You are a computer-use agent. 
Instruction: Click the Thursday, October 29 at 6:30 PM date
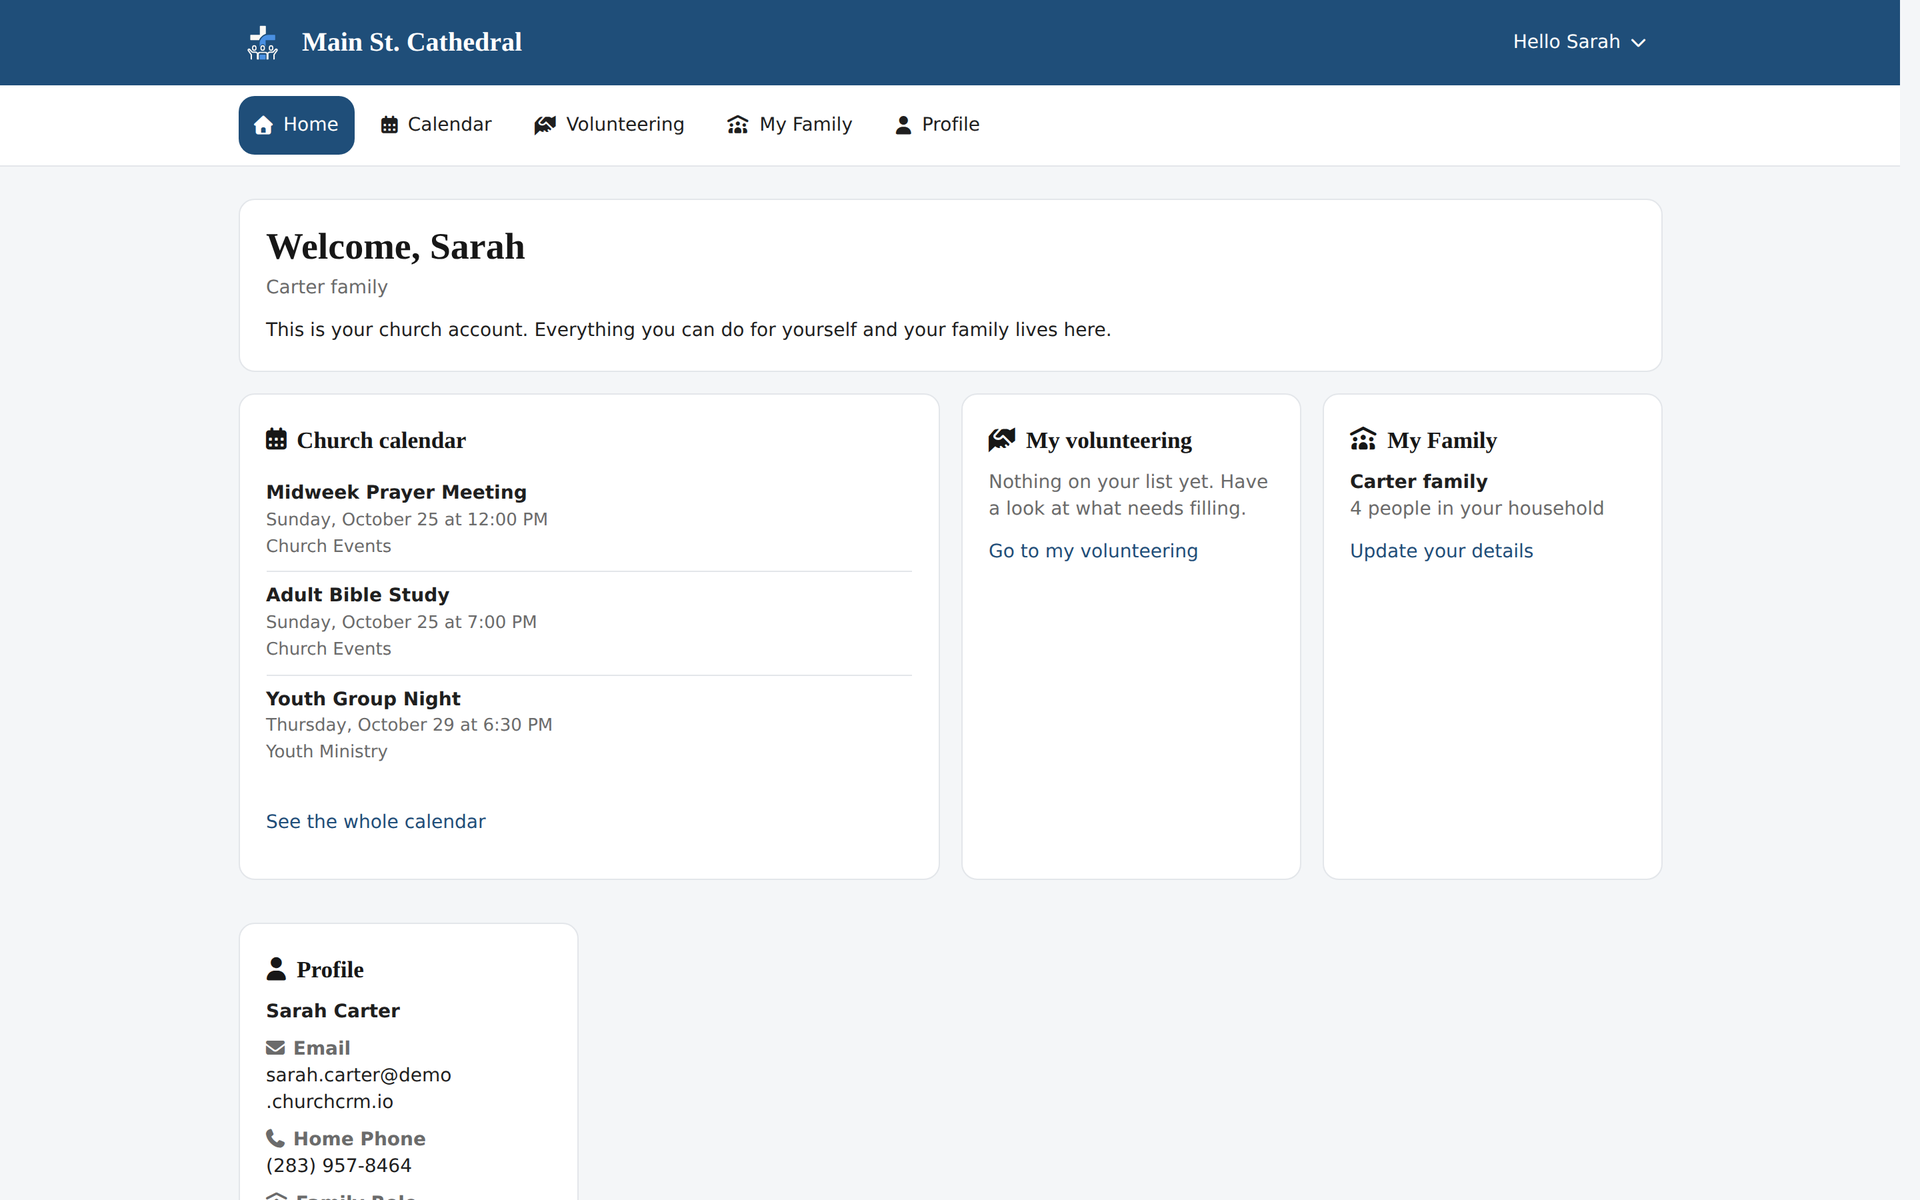tap(409, 724)
